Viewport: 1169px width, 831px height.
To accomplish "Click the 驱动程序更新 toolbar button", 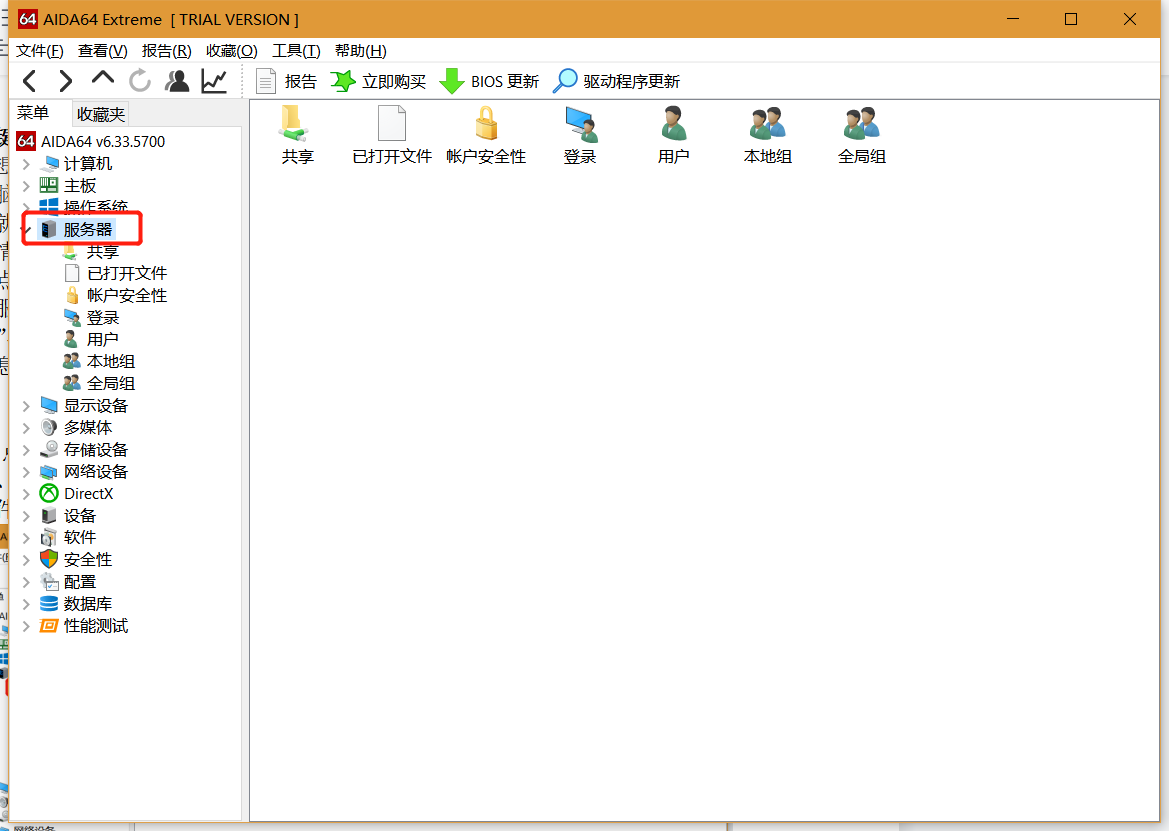I will (x=617, y=81).
